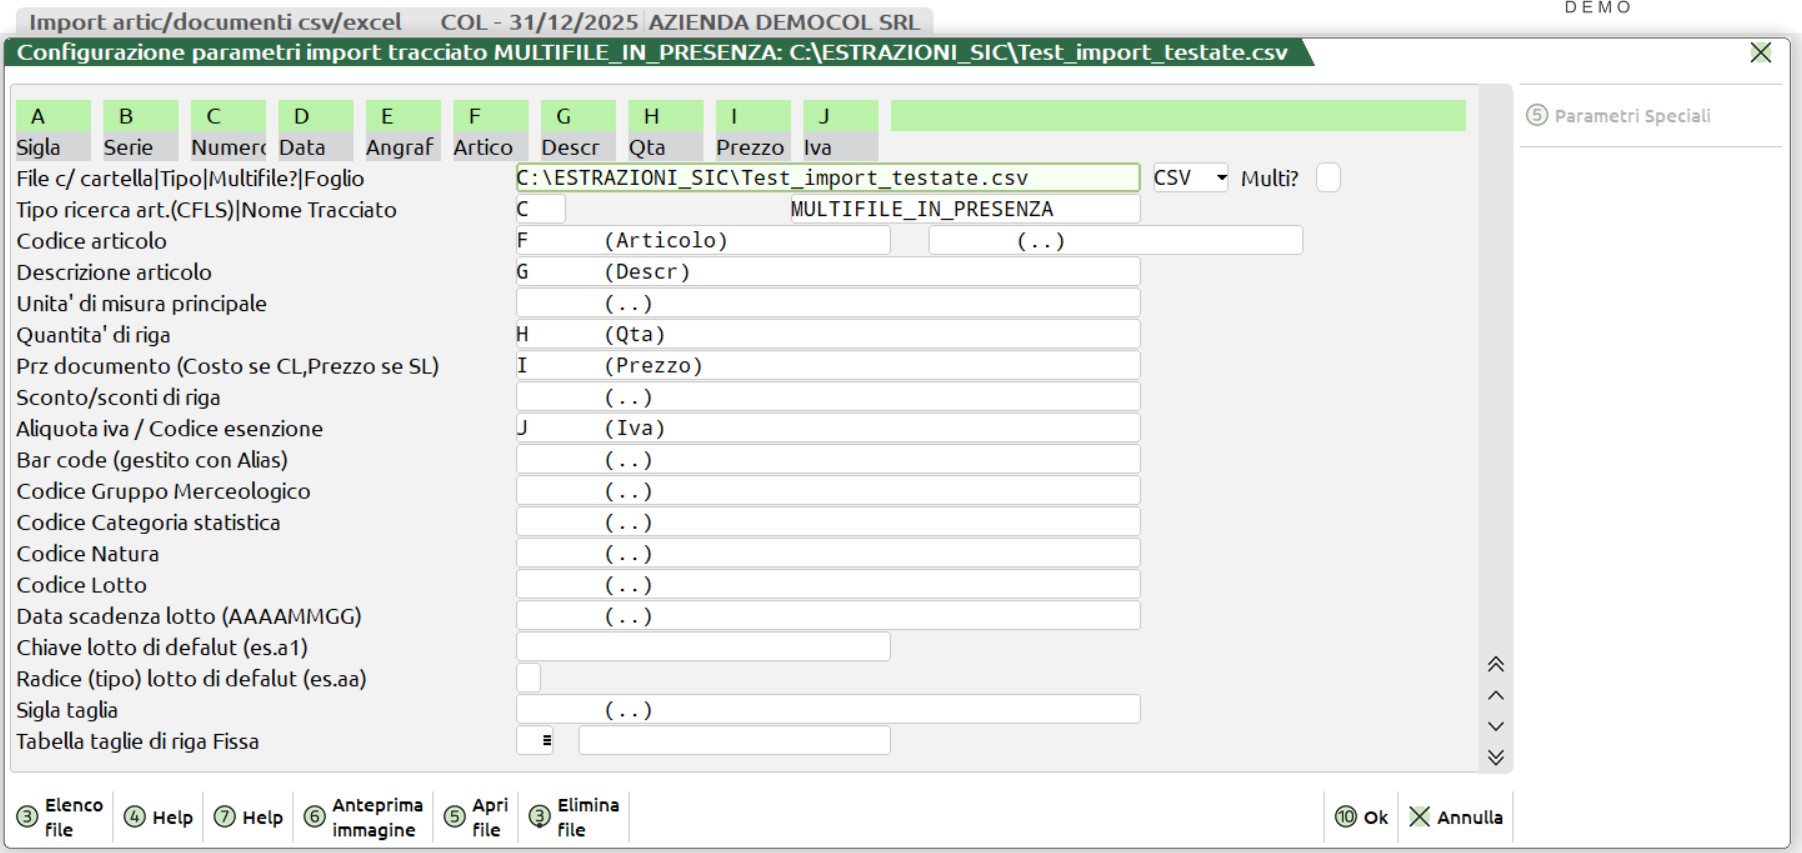Select column I Prezzo header

(x=752, y=130)
